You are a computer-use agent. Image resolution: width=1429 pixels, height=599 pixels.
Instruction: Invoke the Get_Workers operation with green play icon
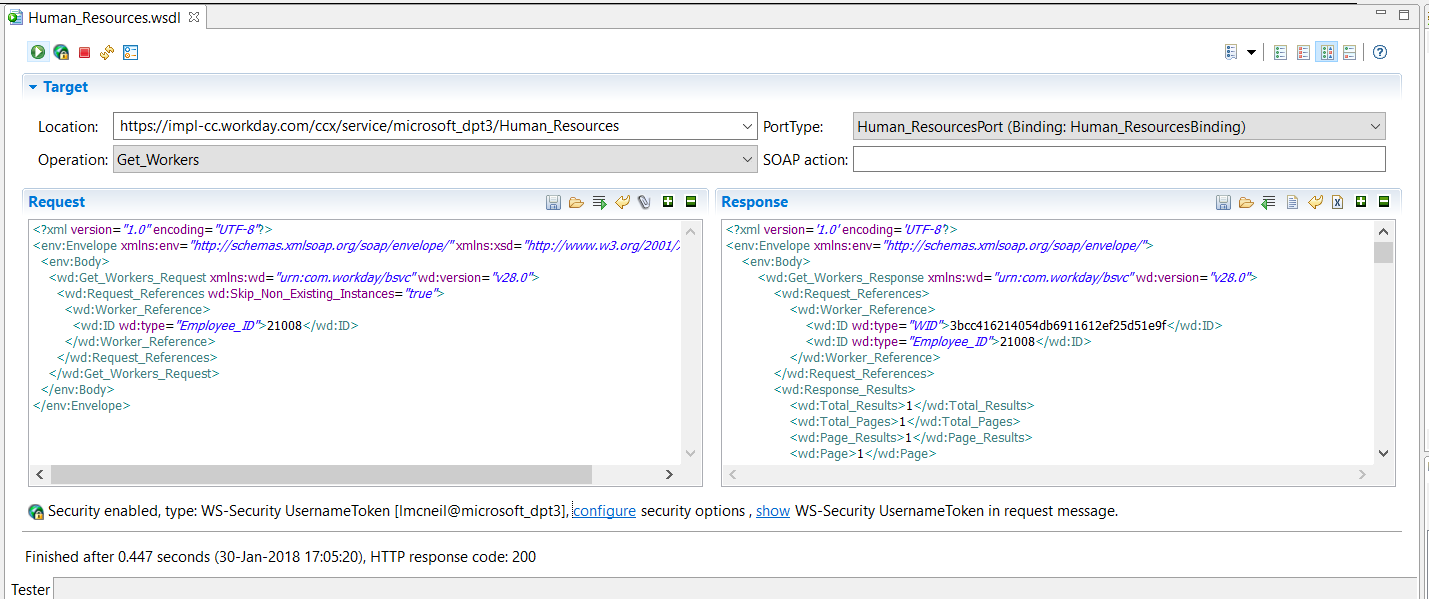(x=37, y=52)
